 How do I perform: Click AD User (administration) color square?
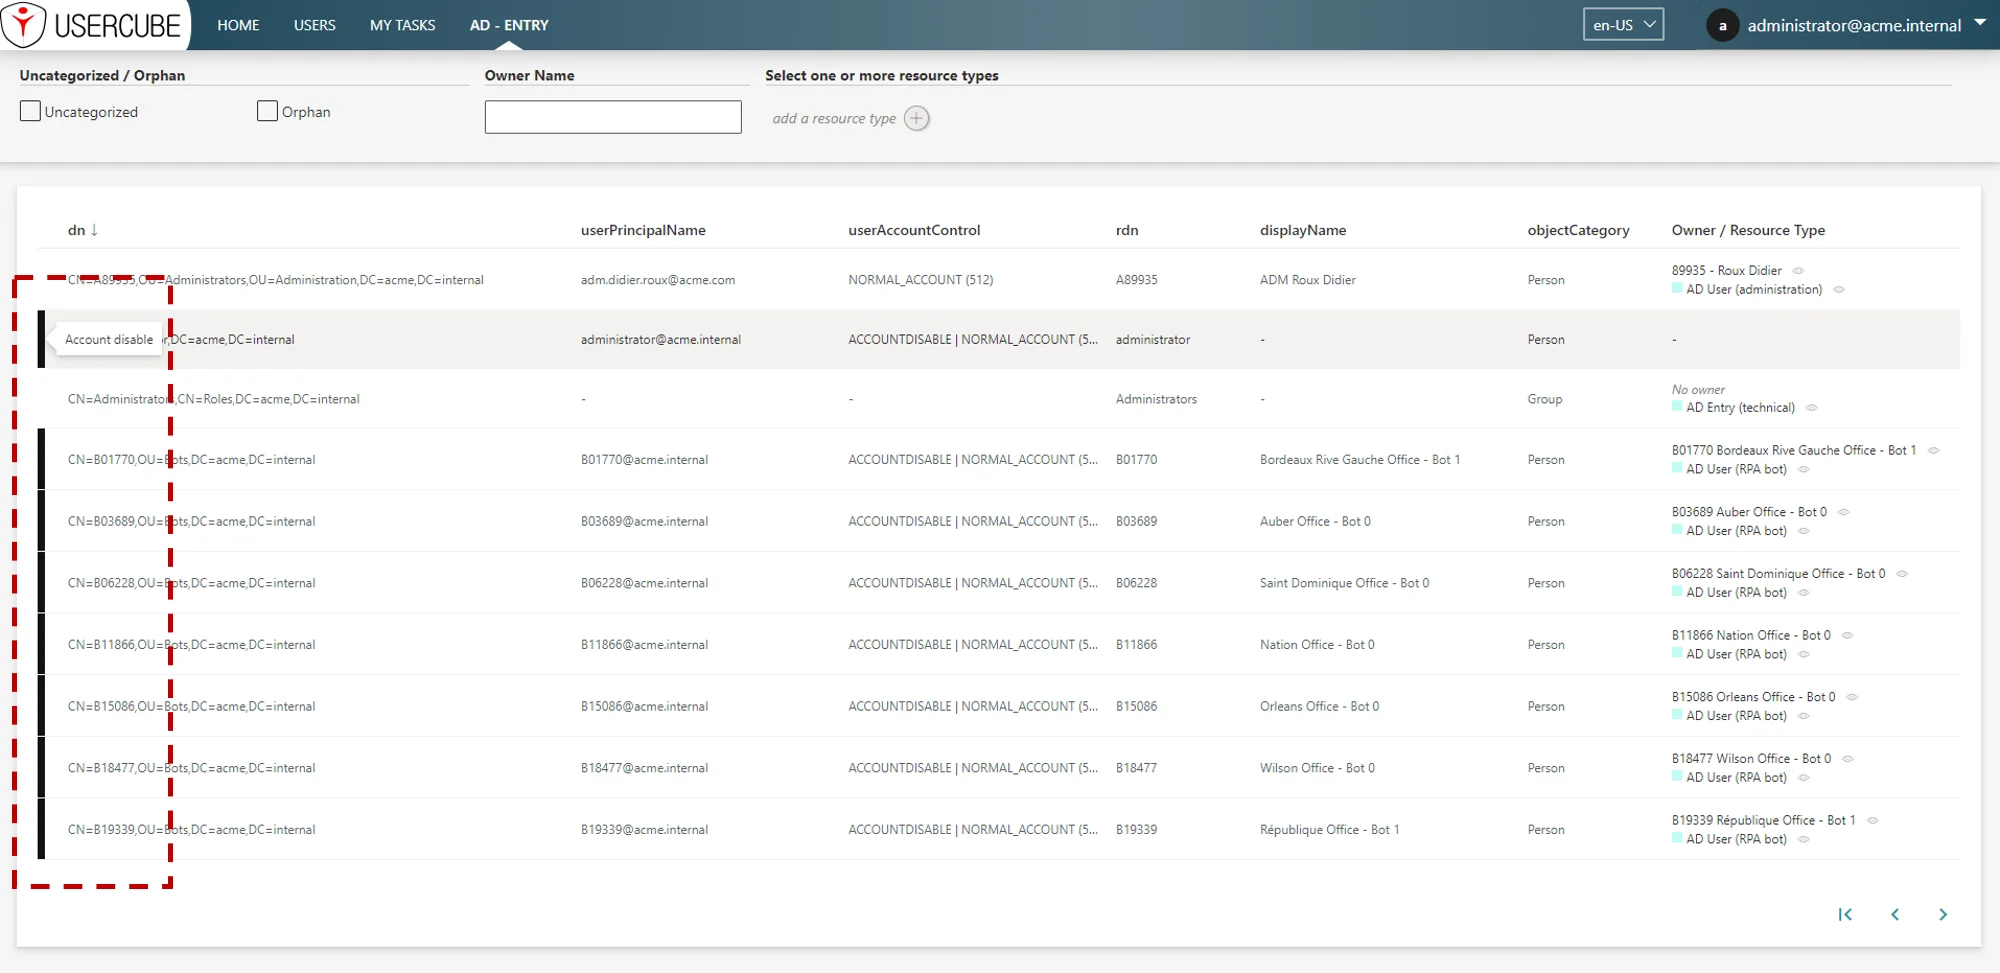1677,289
